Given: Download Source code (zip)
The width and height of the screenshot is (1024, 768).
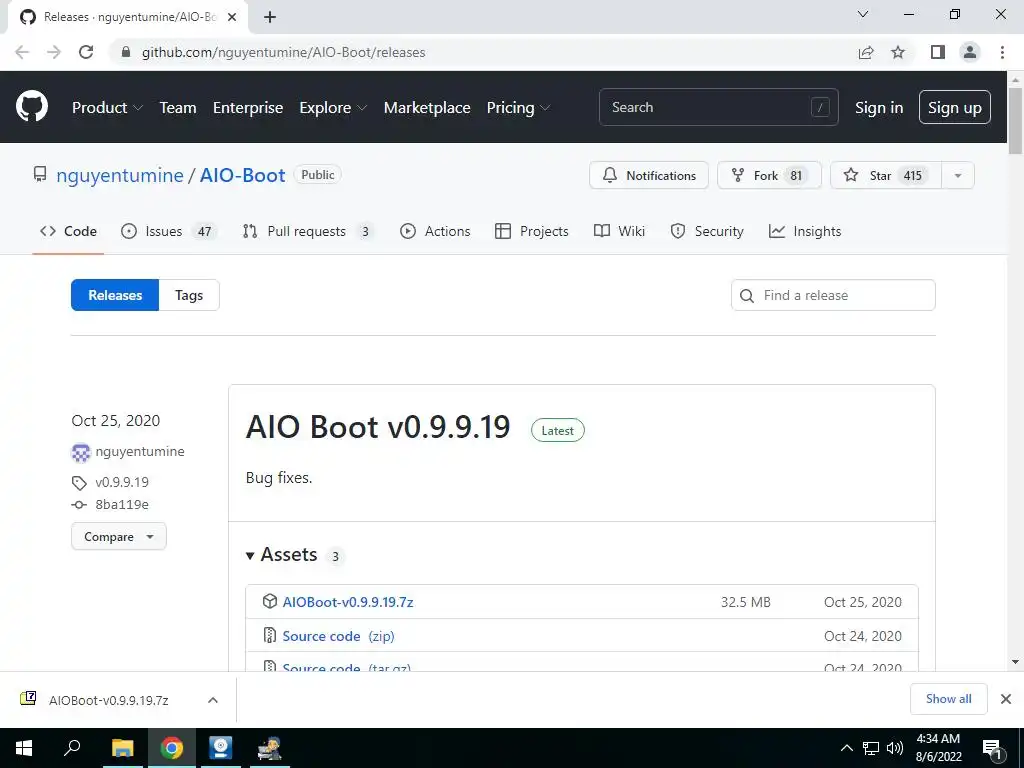Looking at the screenshot, I should [x=338, y=636].
